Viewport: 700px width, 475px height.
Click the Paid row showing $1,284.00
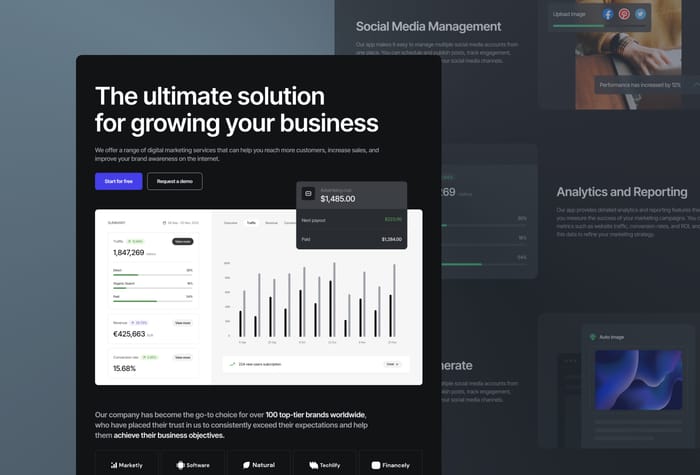point(352,239)
